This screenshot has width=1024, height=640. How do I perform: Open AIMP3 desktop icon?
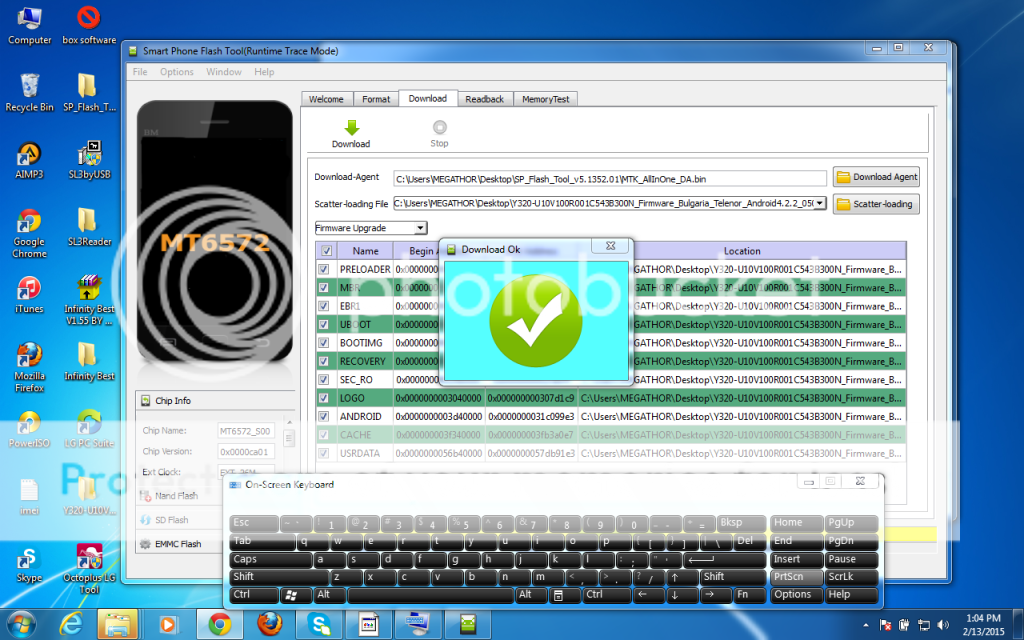[29, 155]
